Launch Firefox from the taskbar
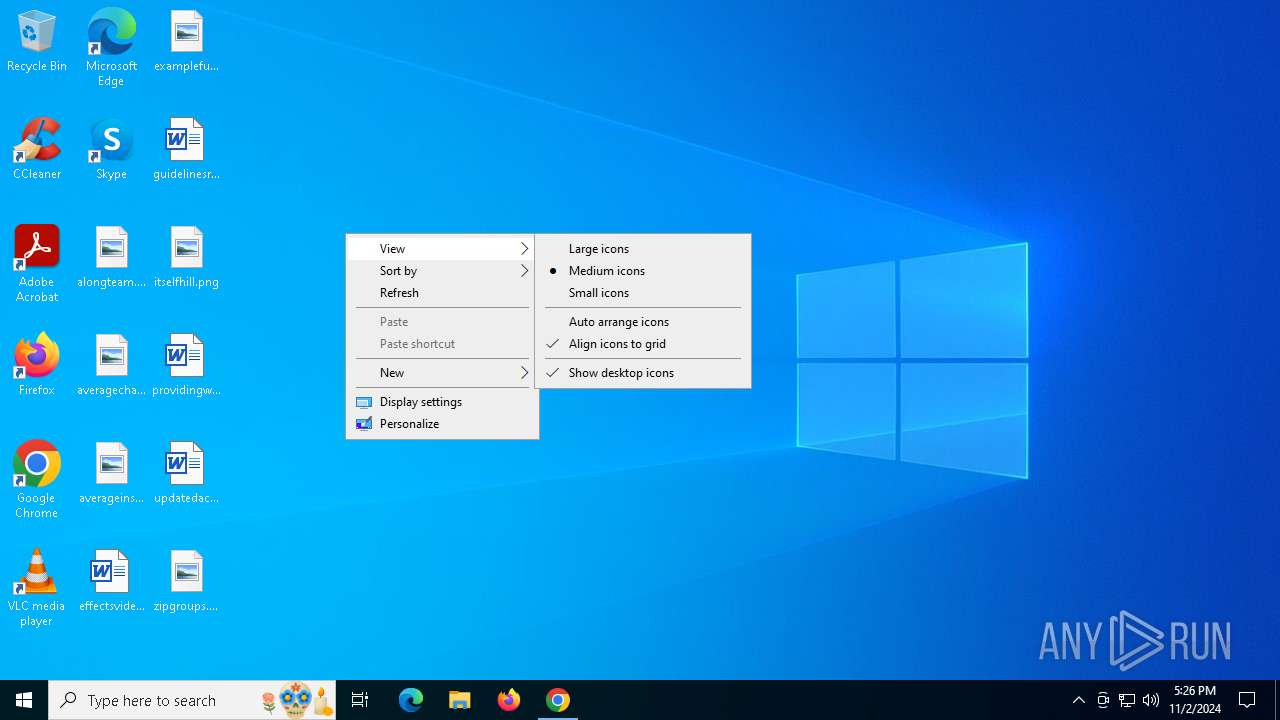Image resolution: width=1280 pixels, height=720 pixels. point(509,700)
